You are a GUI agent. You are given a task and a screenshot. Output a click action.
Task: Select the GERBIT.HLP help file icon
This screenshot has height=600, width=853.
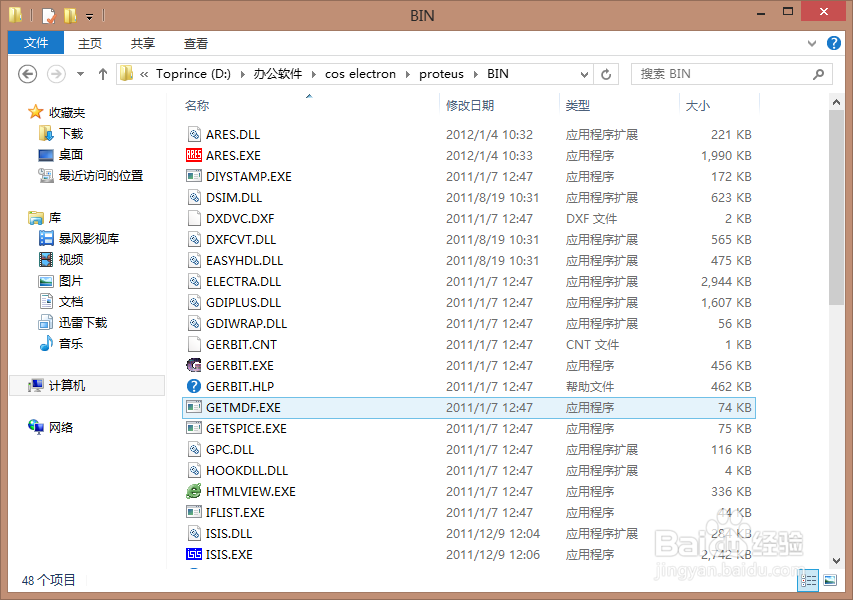[194, 386]
